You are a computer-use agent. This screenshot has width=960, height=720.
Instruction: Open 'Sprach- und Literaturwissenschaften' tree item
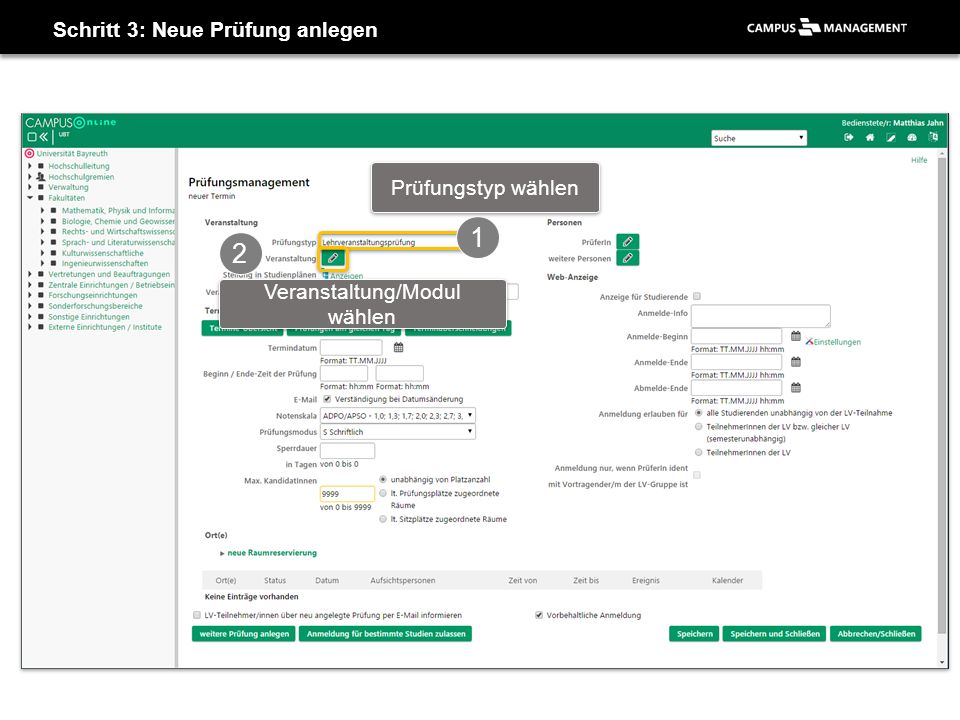[118, 242]
